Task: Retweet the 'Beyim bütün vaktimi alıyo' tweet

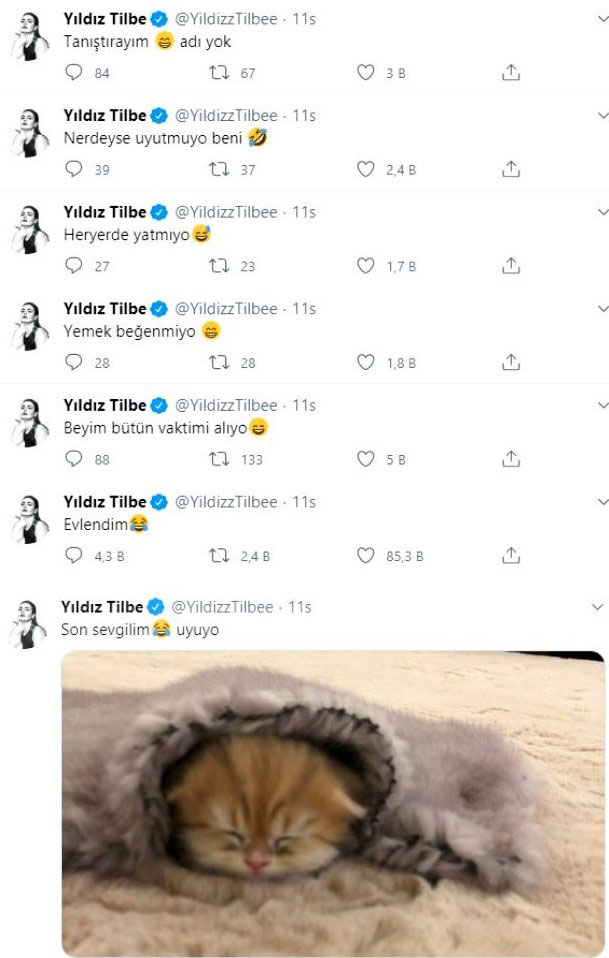Action: (219, 459)
